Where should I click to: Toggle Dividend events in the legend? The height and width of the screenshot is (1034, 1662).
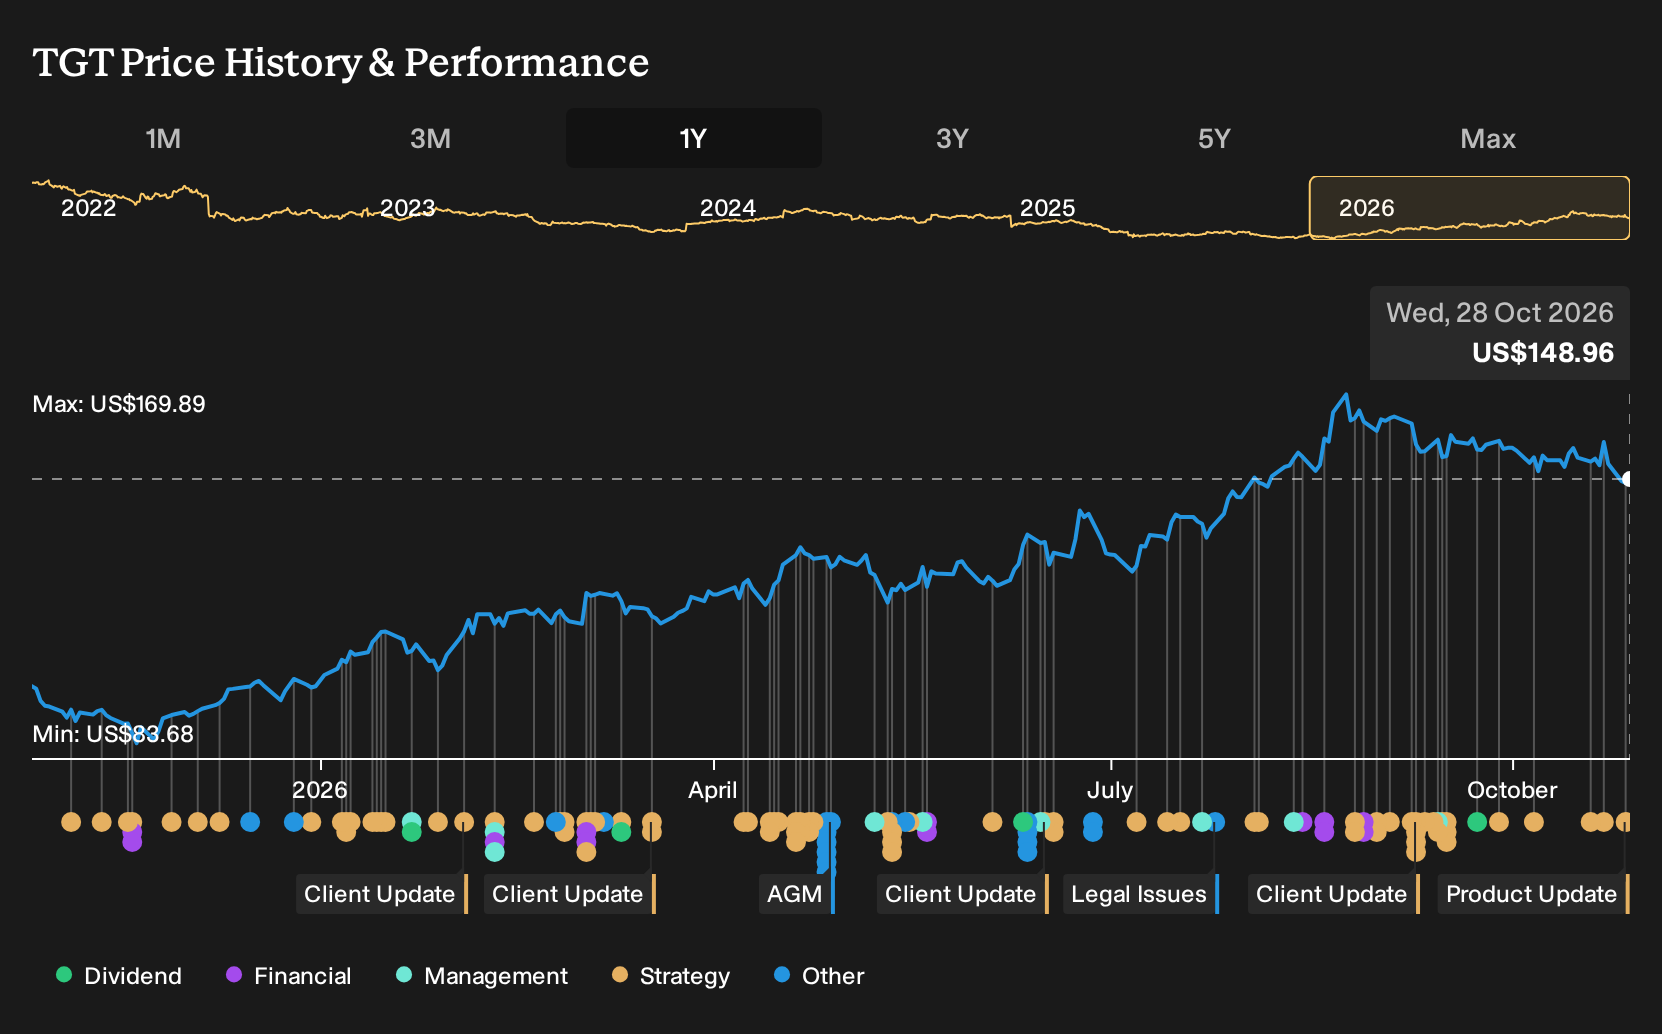(119, 976)
